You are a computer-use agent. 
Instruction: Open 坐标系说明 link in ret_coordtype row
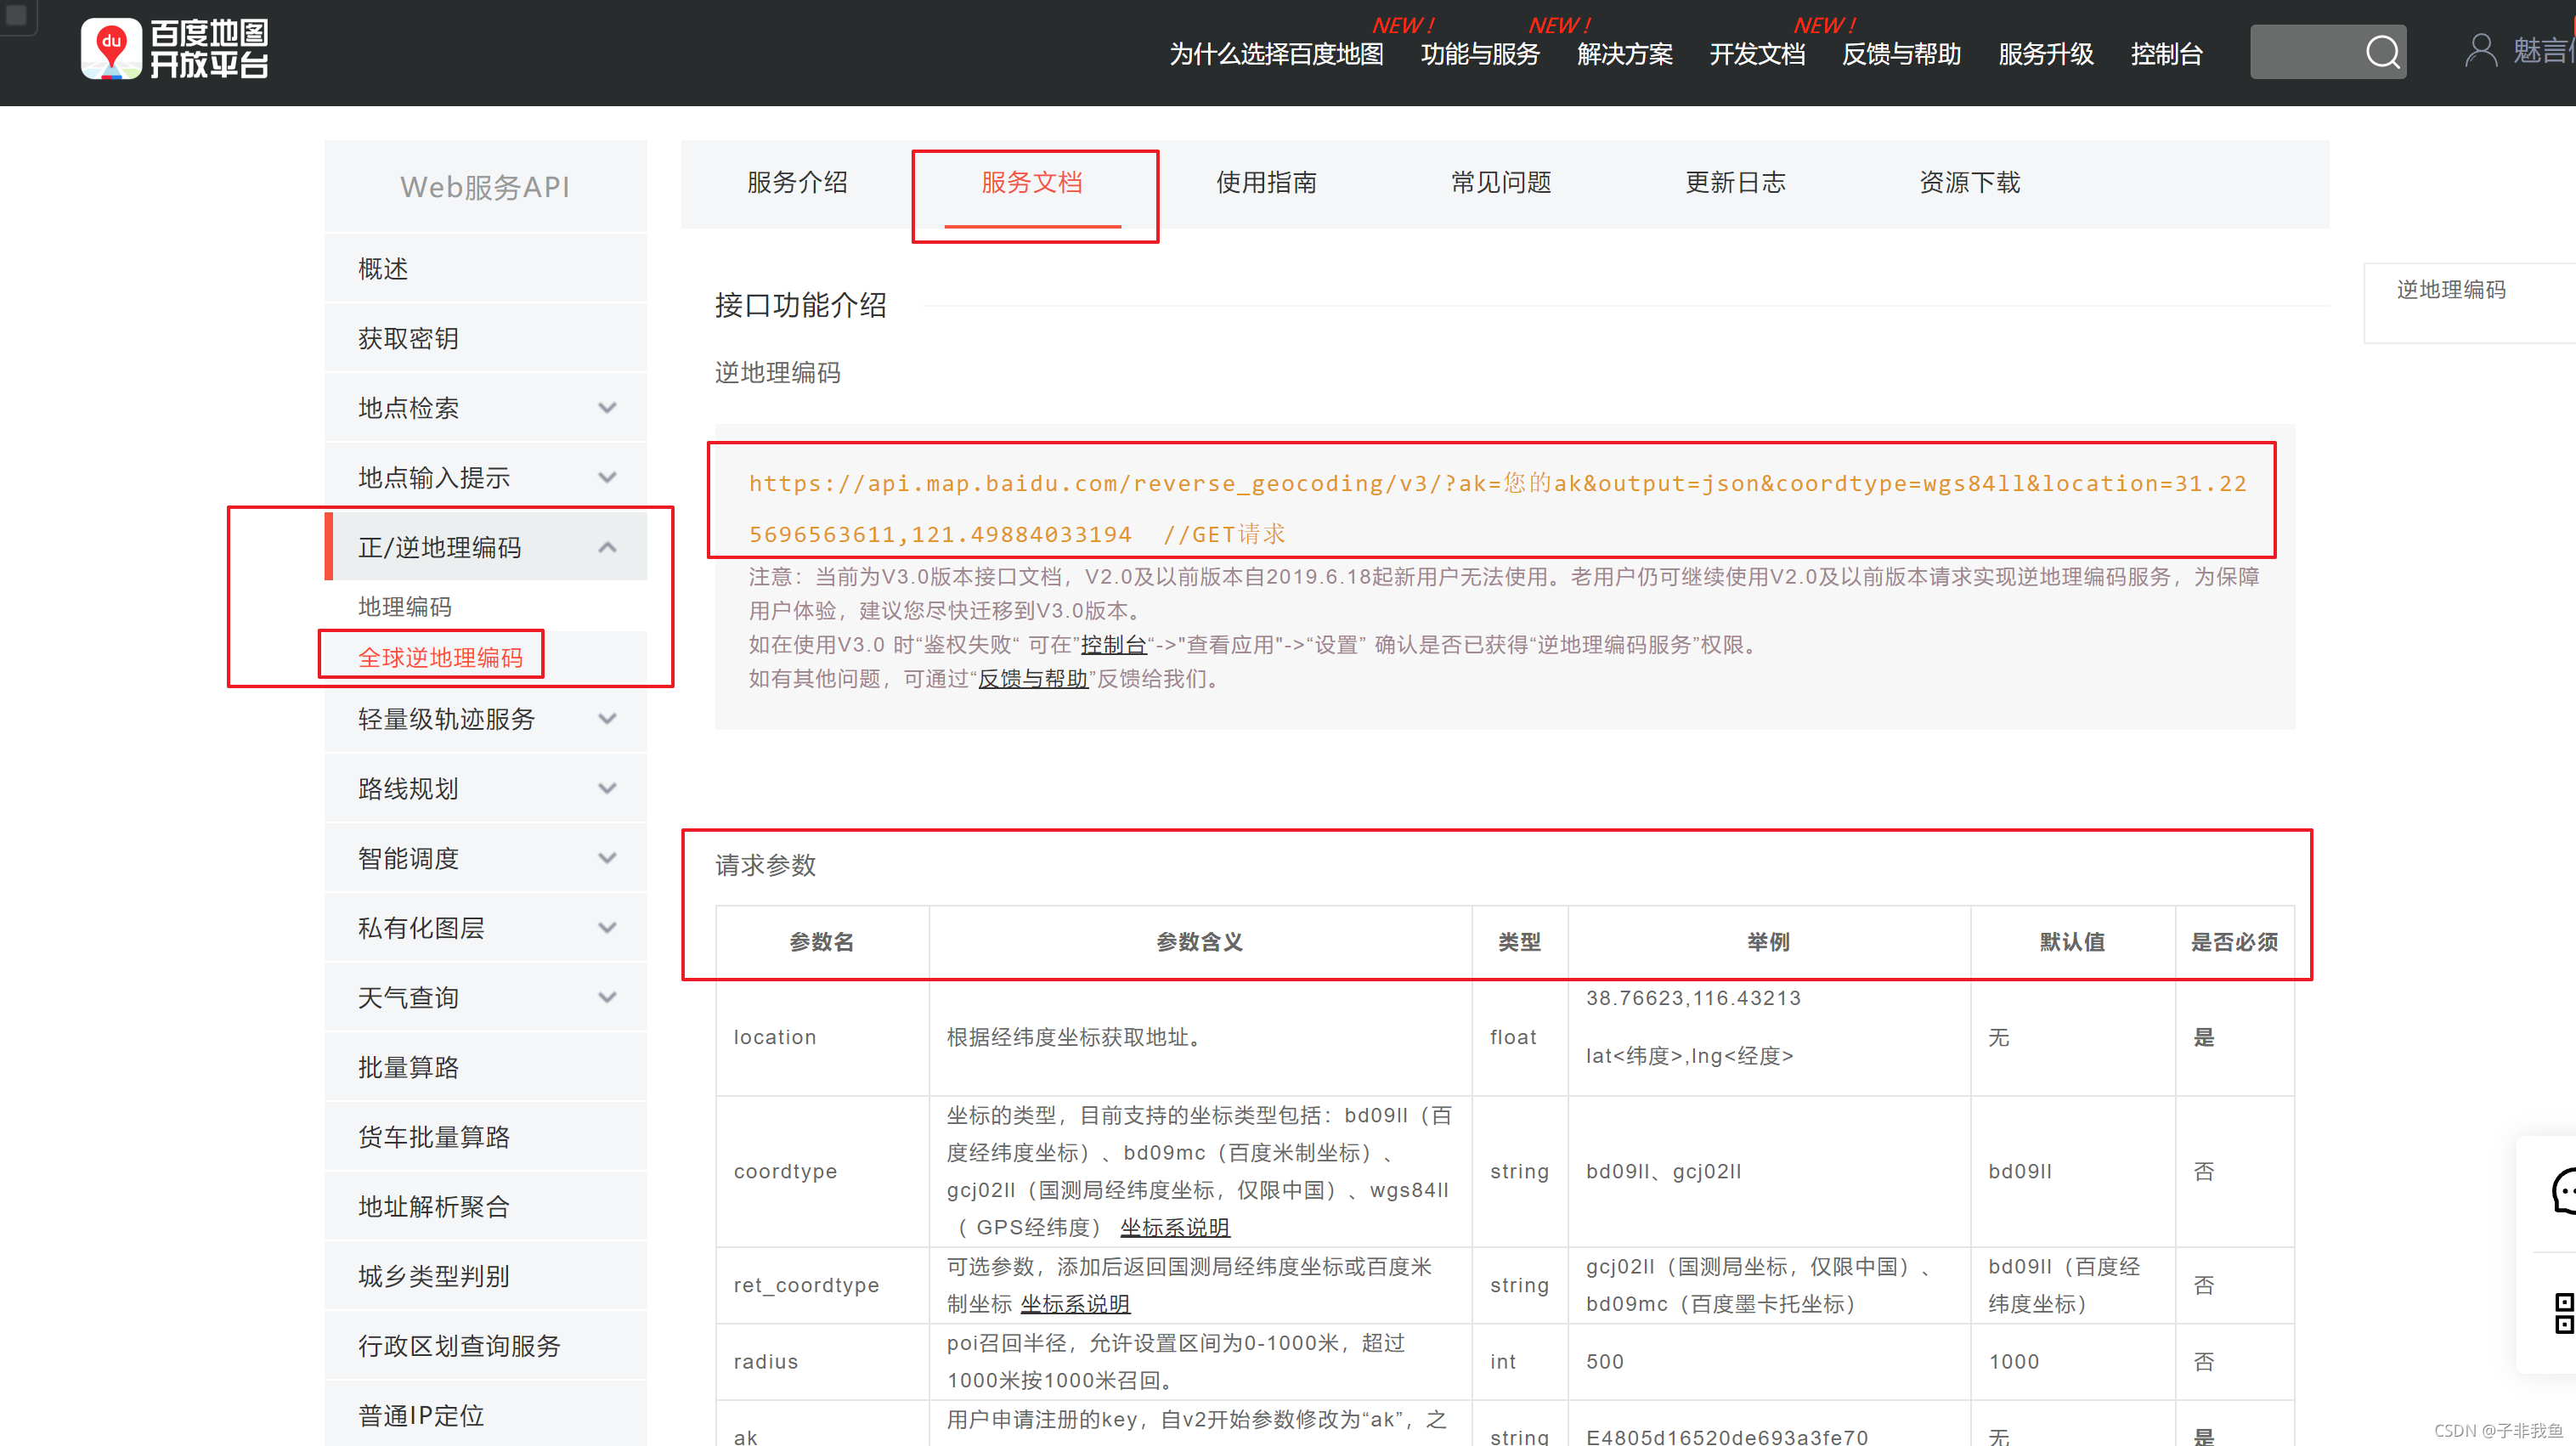pyautogui.click(x=1075, y=1304)
